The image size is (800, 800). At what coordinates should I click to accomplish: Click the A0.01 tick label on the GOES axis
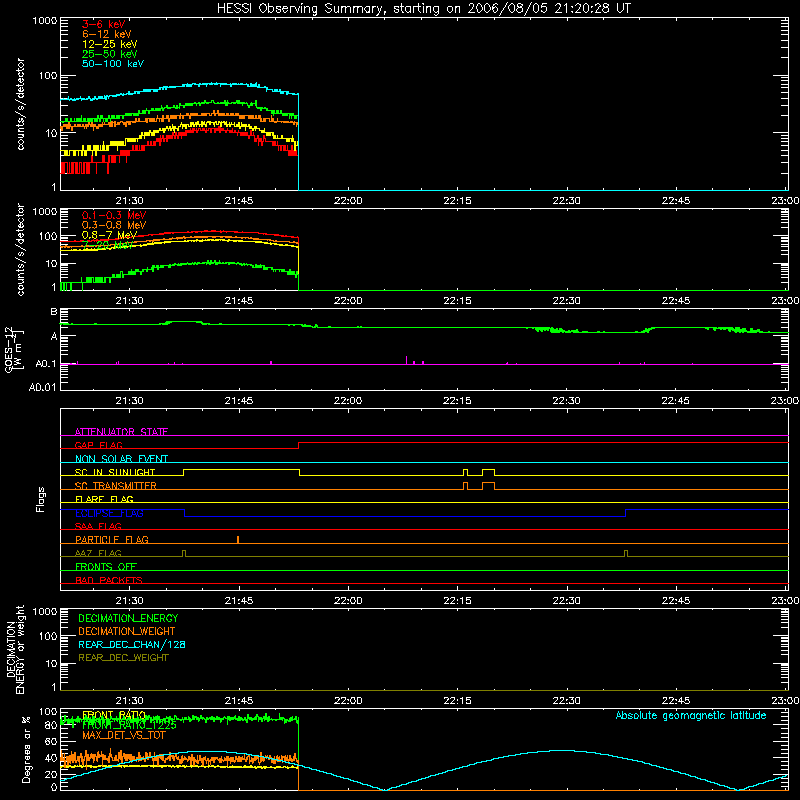(42, 387)
